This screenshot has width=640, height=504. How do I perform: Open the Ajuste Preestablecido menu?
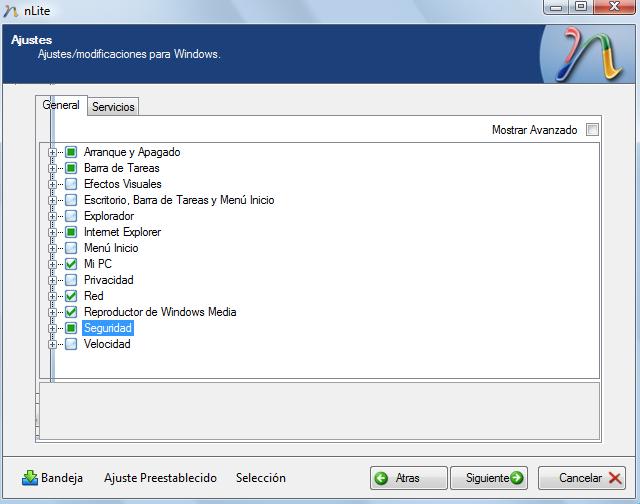[x=160, y=478]
